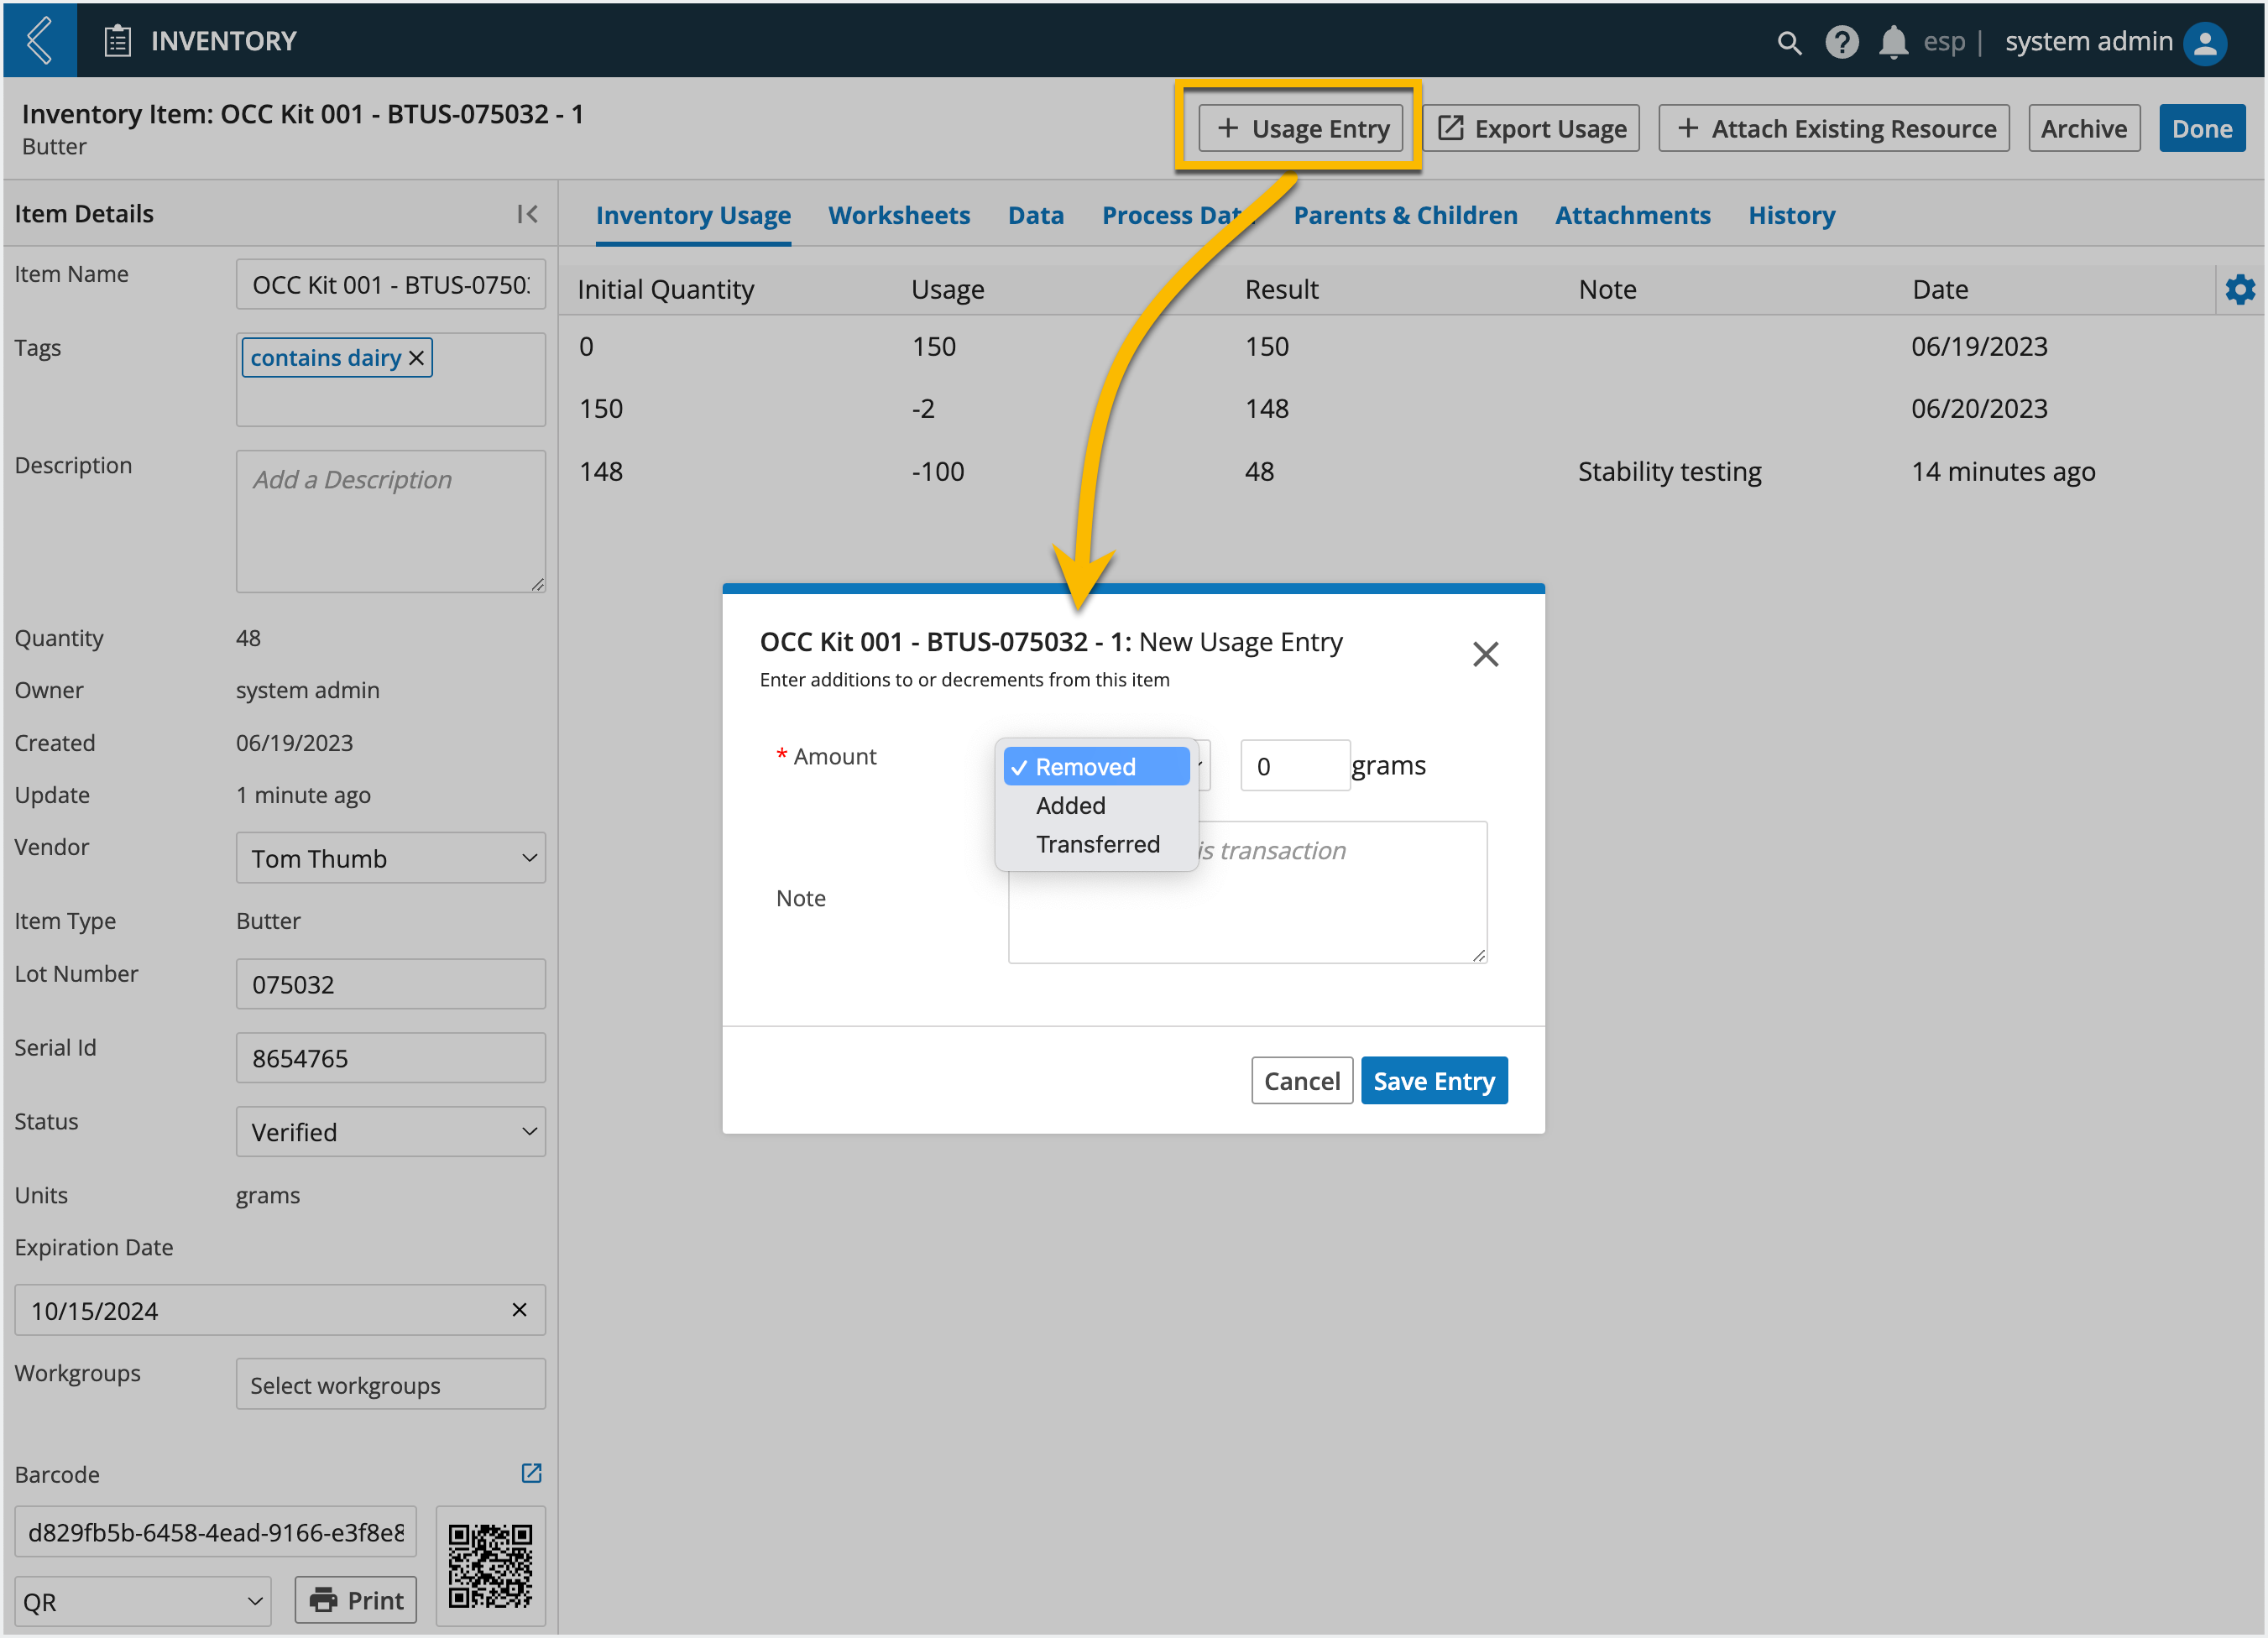The width and height of the screenshot is (2268, 1638).
Task: Clear the expiration date value
Action: click(519, 1310)
